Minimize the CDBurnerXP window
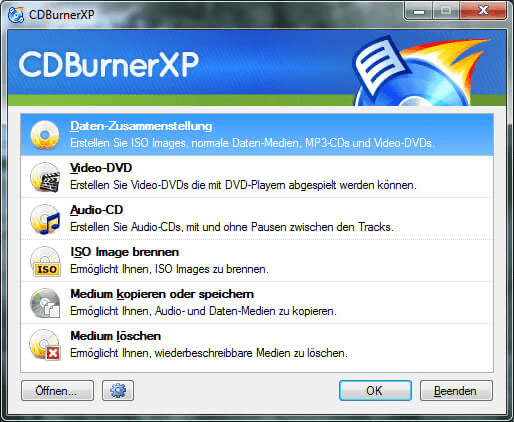Image resolution: width=514 pixels, height=422 pixels. (419, 11)
